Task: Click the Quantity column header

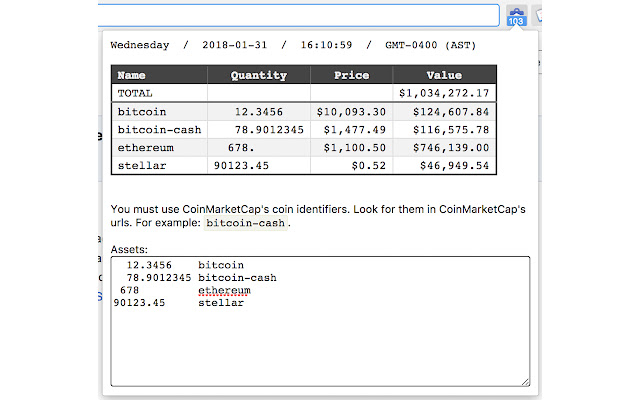Action: click(259, 75)
